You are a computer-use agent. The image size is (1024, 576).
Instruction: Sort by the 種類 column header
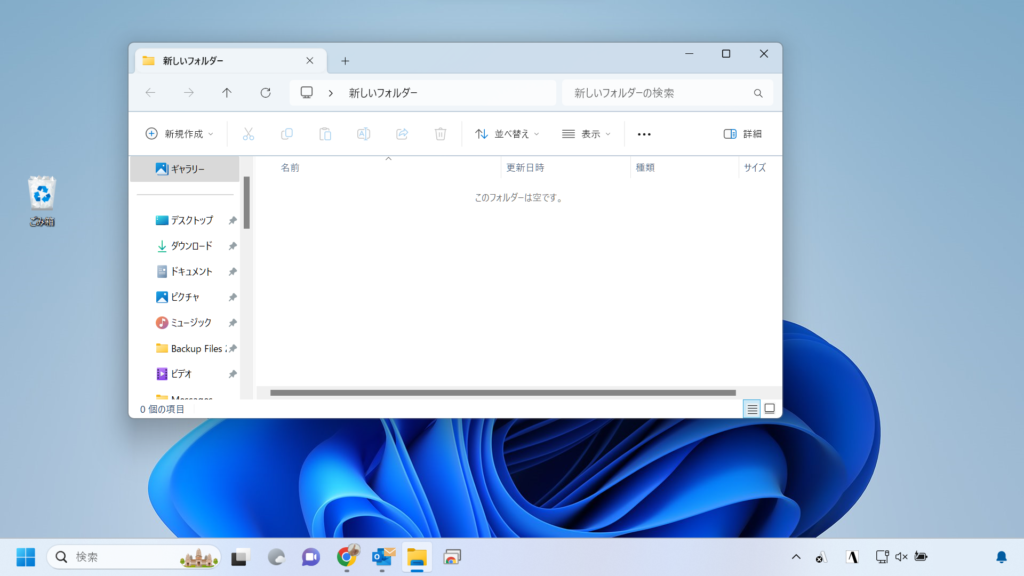click(x=645, y=168)
